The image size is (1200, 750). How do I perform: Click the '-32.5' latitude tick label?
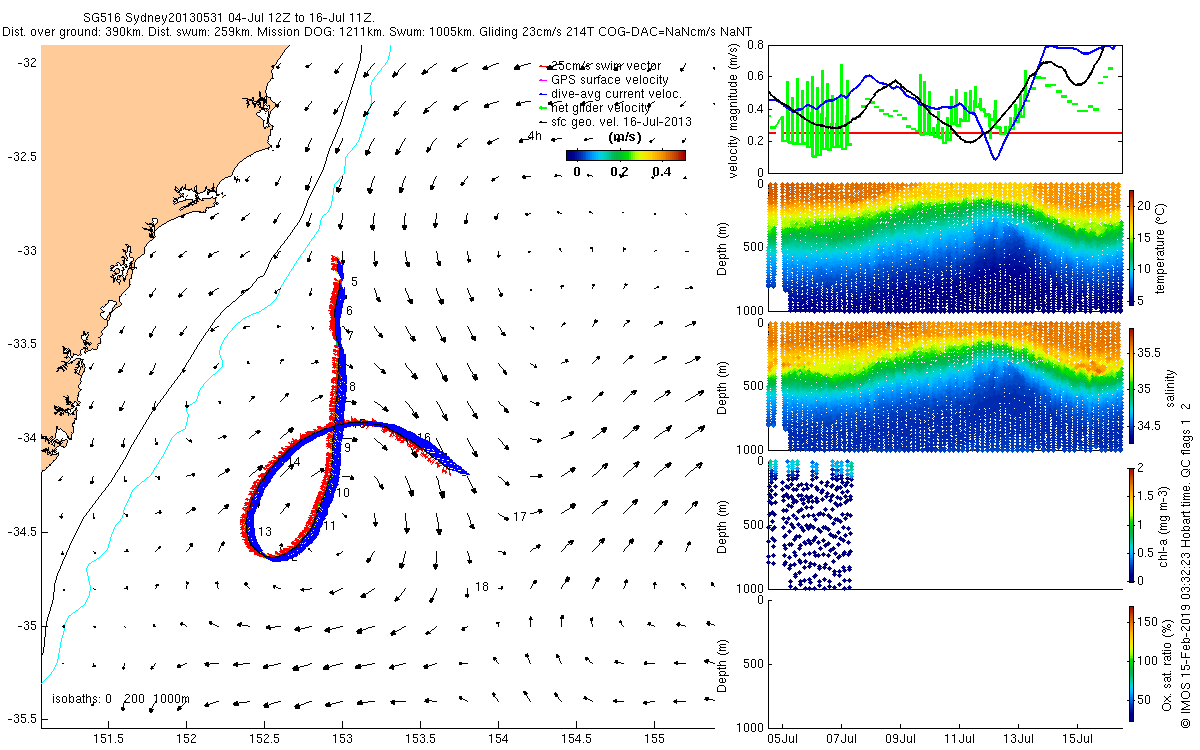[x=20, y=156]
